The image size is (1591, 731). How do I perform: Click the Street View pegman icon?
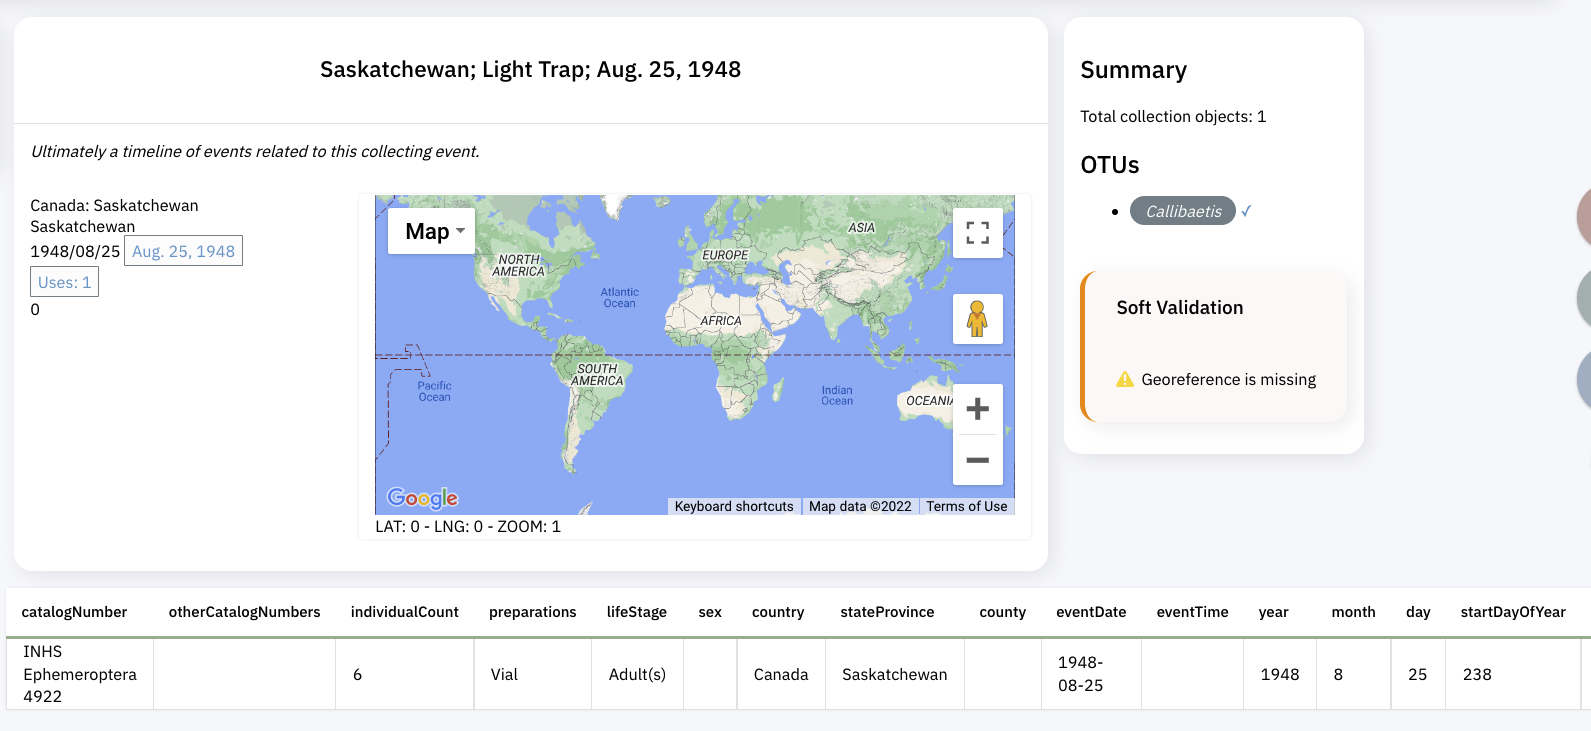click(977, 319)
